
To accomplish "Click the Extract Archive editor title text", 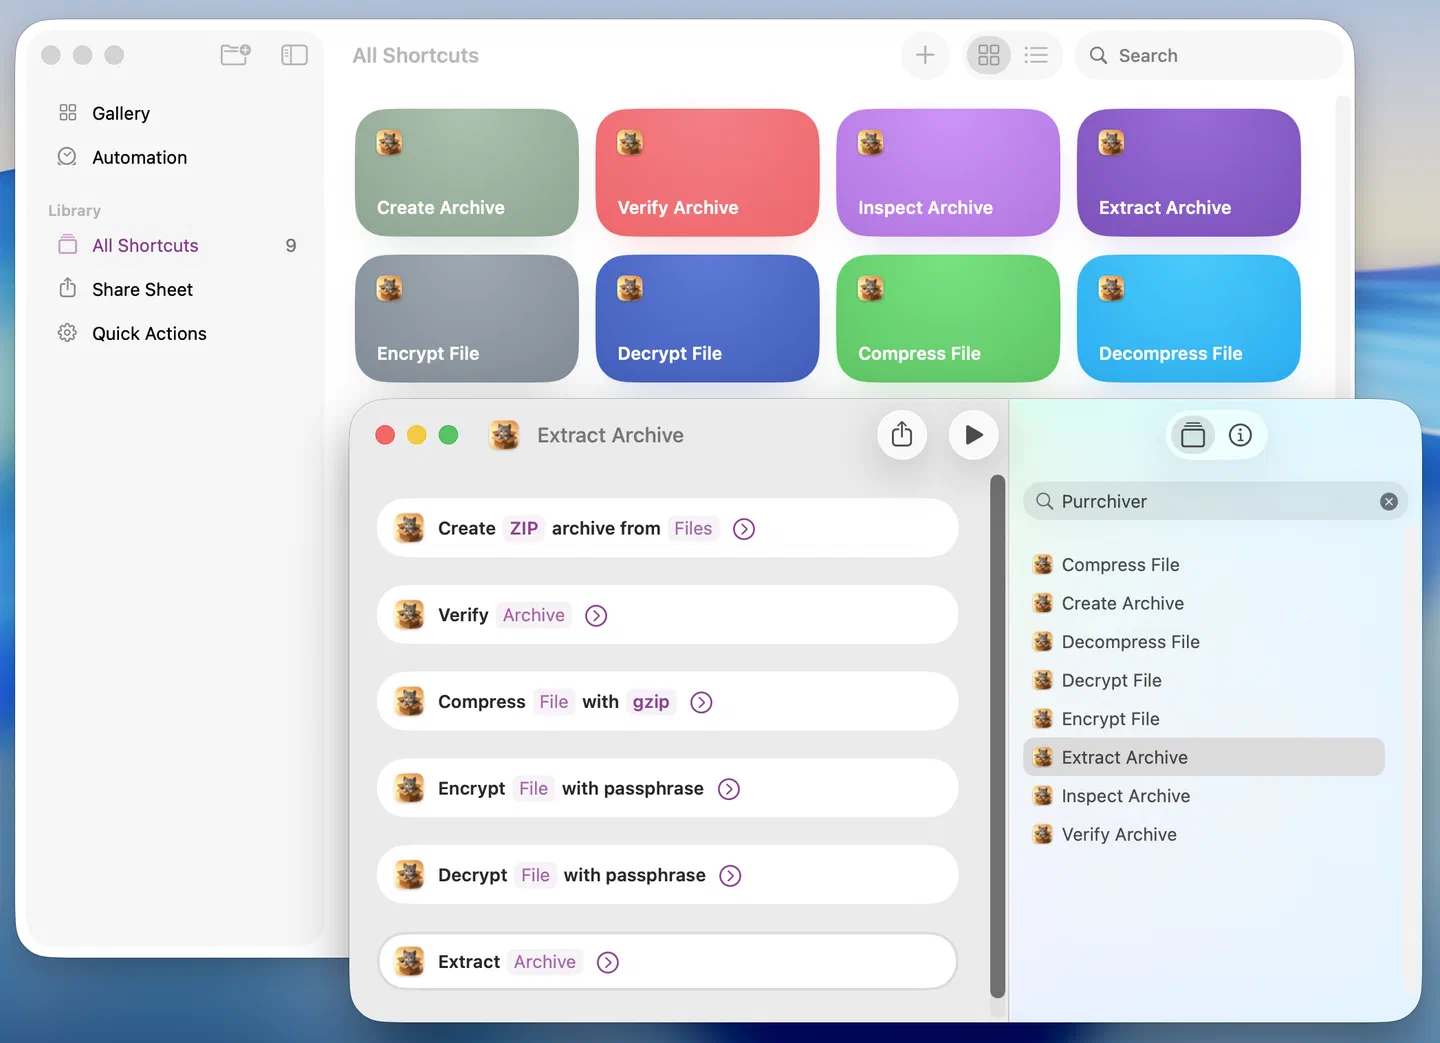I will pos(610,435).
